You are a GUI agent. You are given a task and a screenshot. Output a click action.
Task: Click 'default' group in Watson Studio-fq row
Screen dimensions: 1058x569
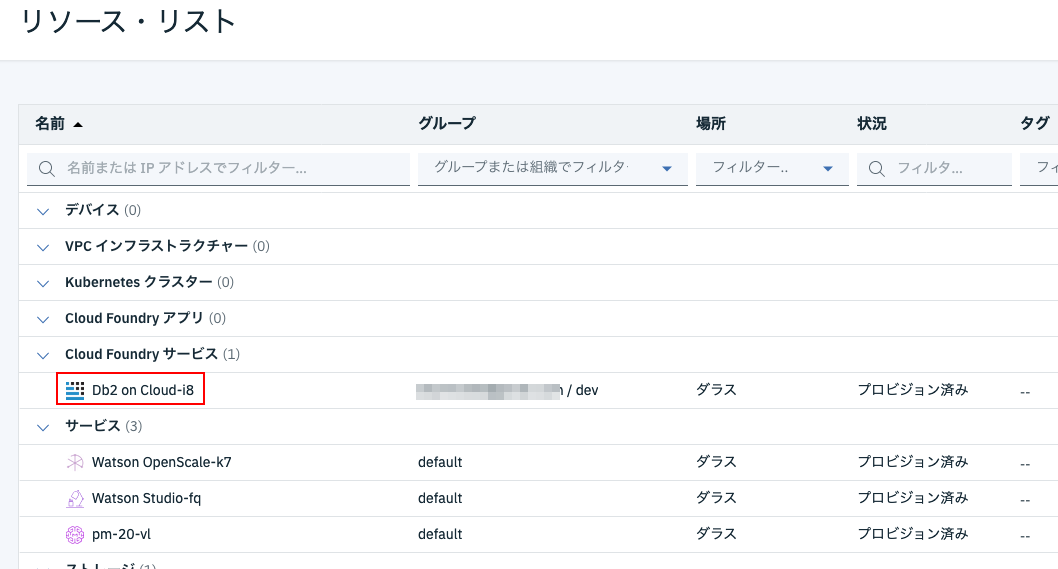(440, 498)
